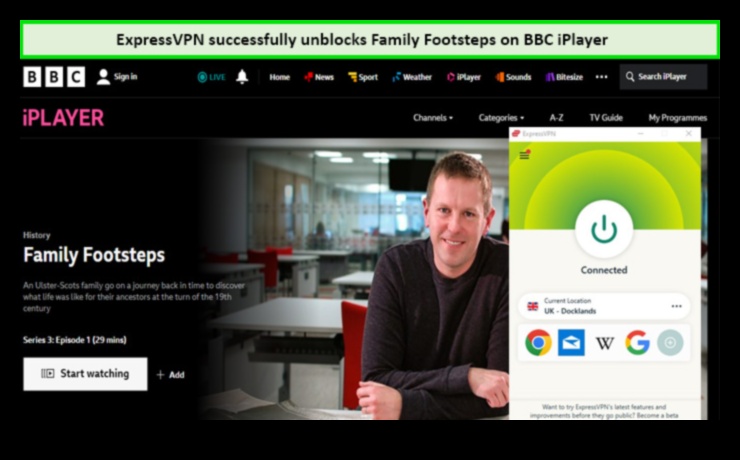740x460 pixels.
Task: Open the ExpressVPN hamburger menu
Action: pos(524,155)
